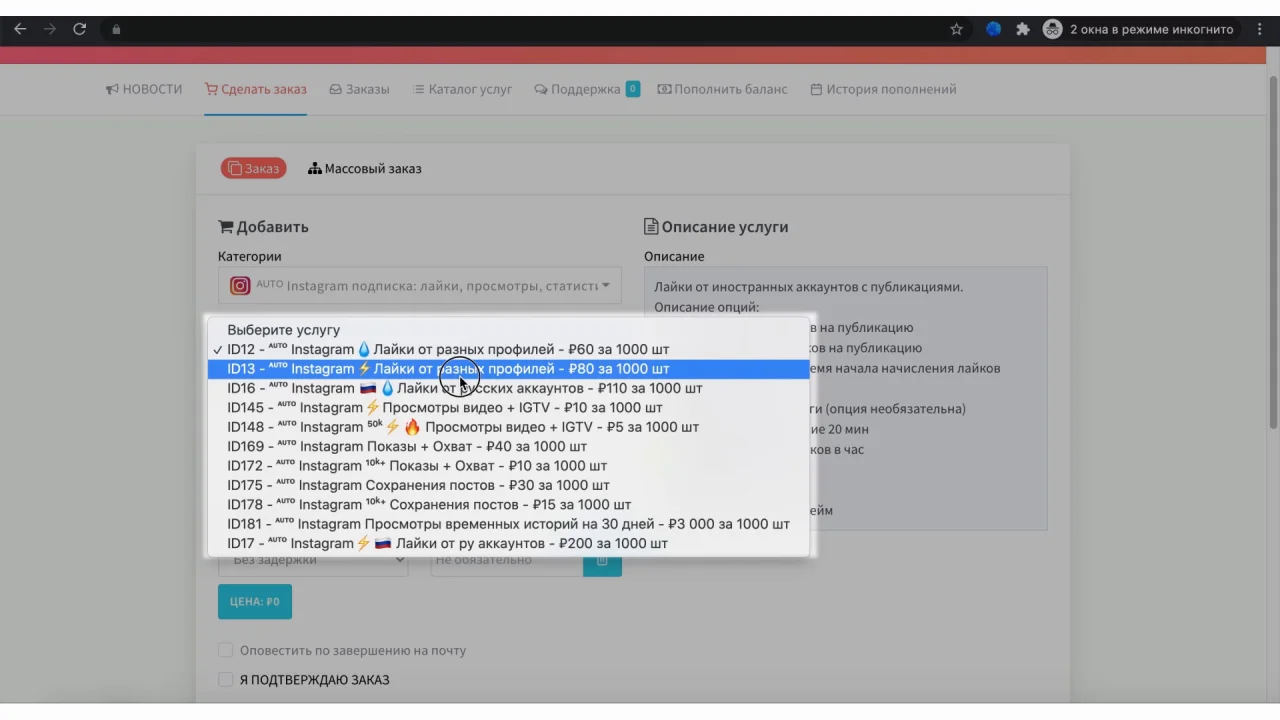Select ID169 Показы + Охват ₽40

(x=508, y=446)
